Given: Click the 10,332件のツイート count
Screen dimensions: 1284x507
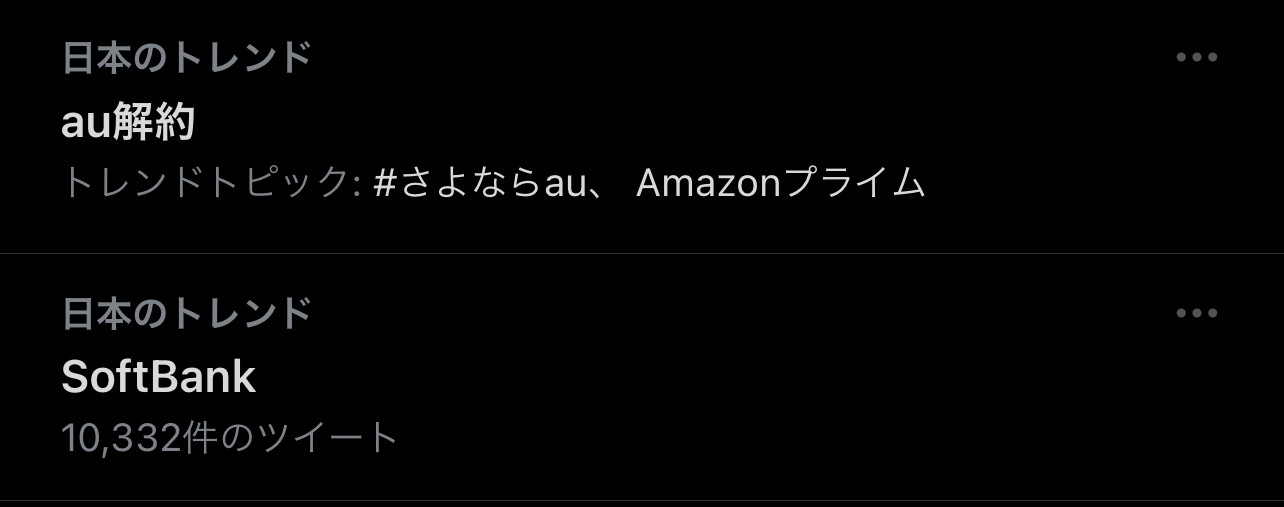Looking at the screenshot, I should click(x=230, y=438).
